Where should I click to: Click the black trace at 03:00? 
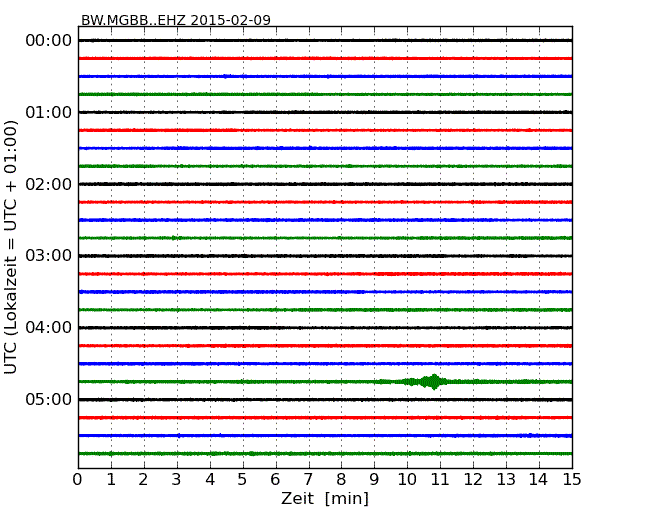click(x=325, y=256)
